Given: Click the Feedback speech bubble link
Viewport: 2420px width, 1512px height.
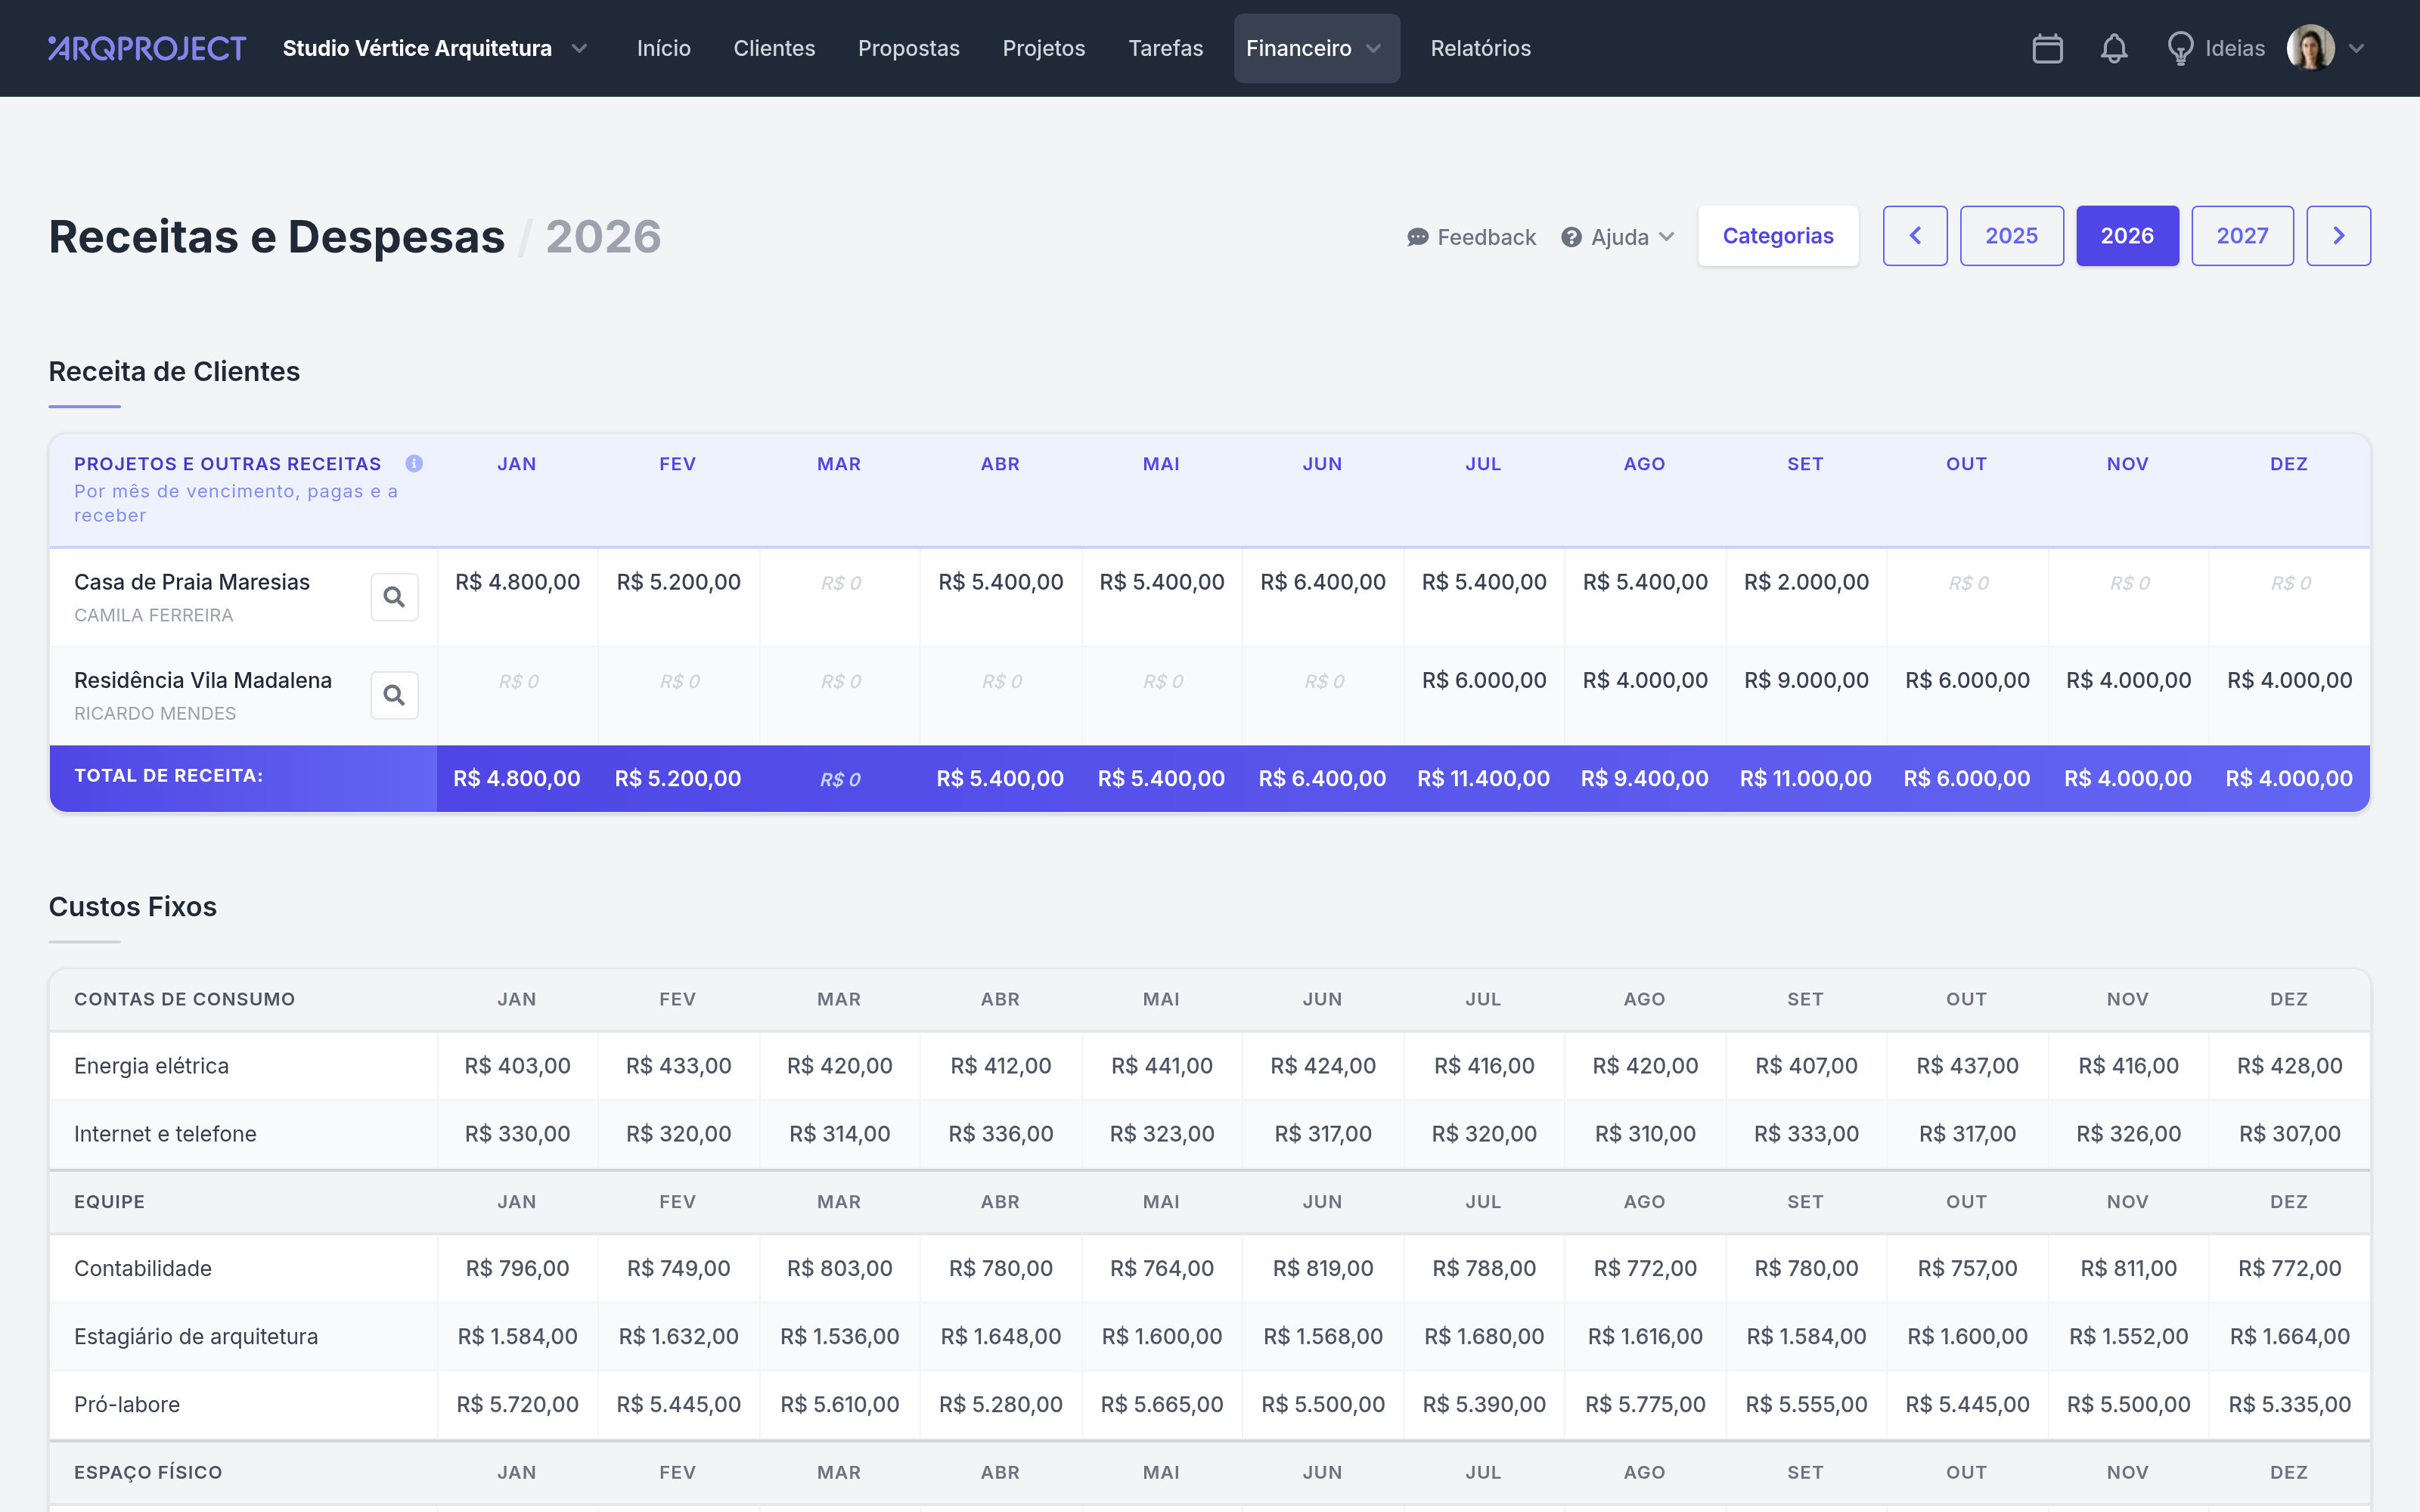Looking at the screenshot, I should 1471,237.
